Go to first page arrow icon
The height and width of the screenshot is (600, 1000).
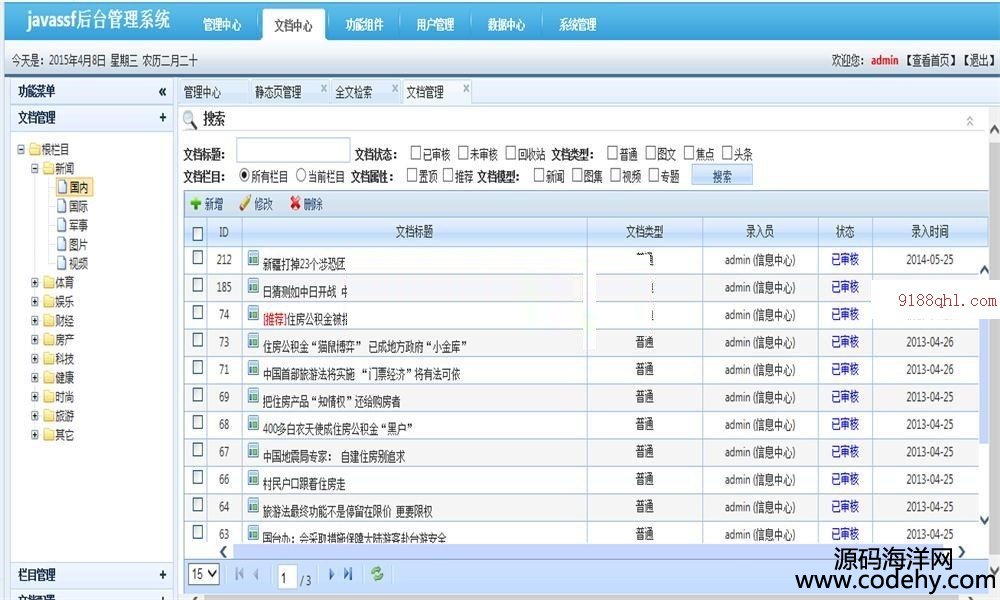pos(239,574)
